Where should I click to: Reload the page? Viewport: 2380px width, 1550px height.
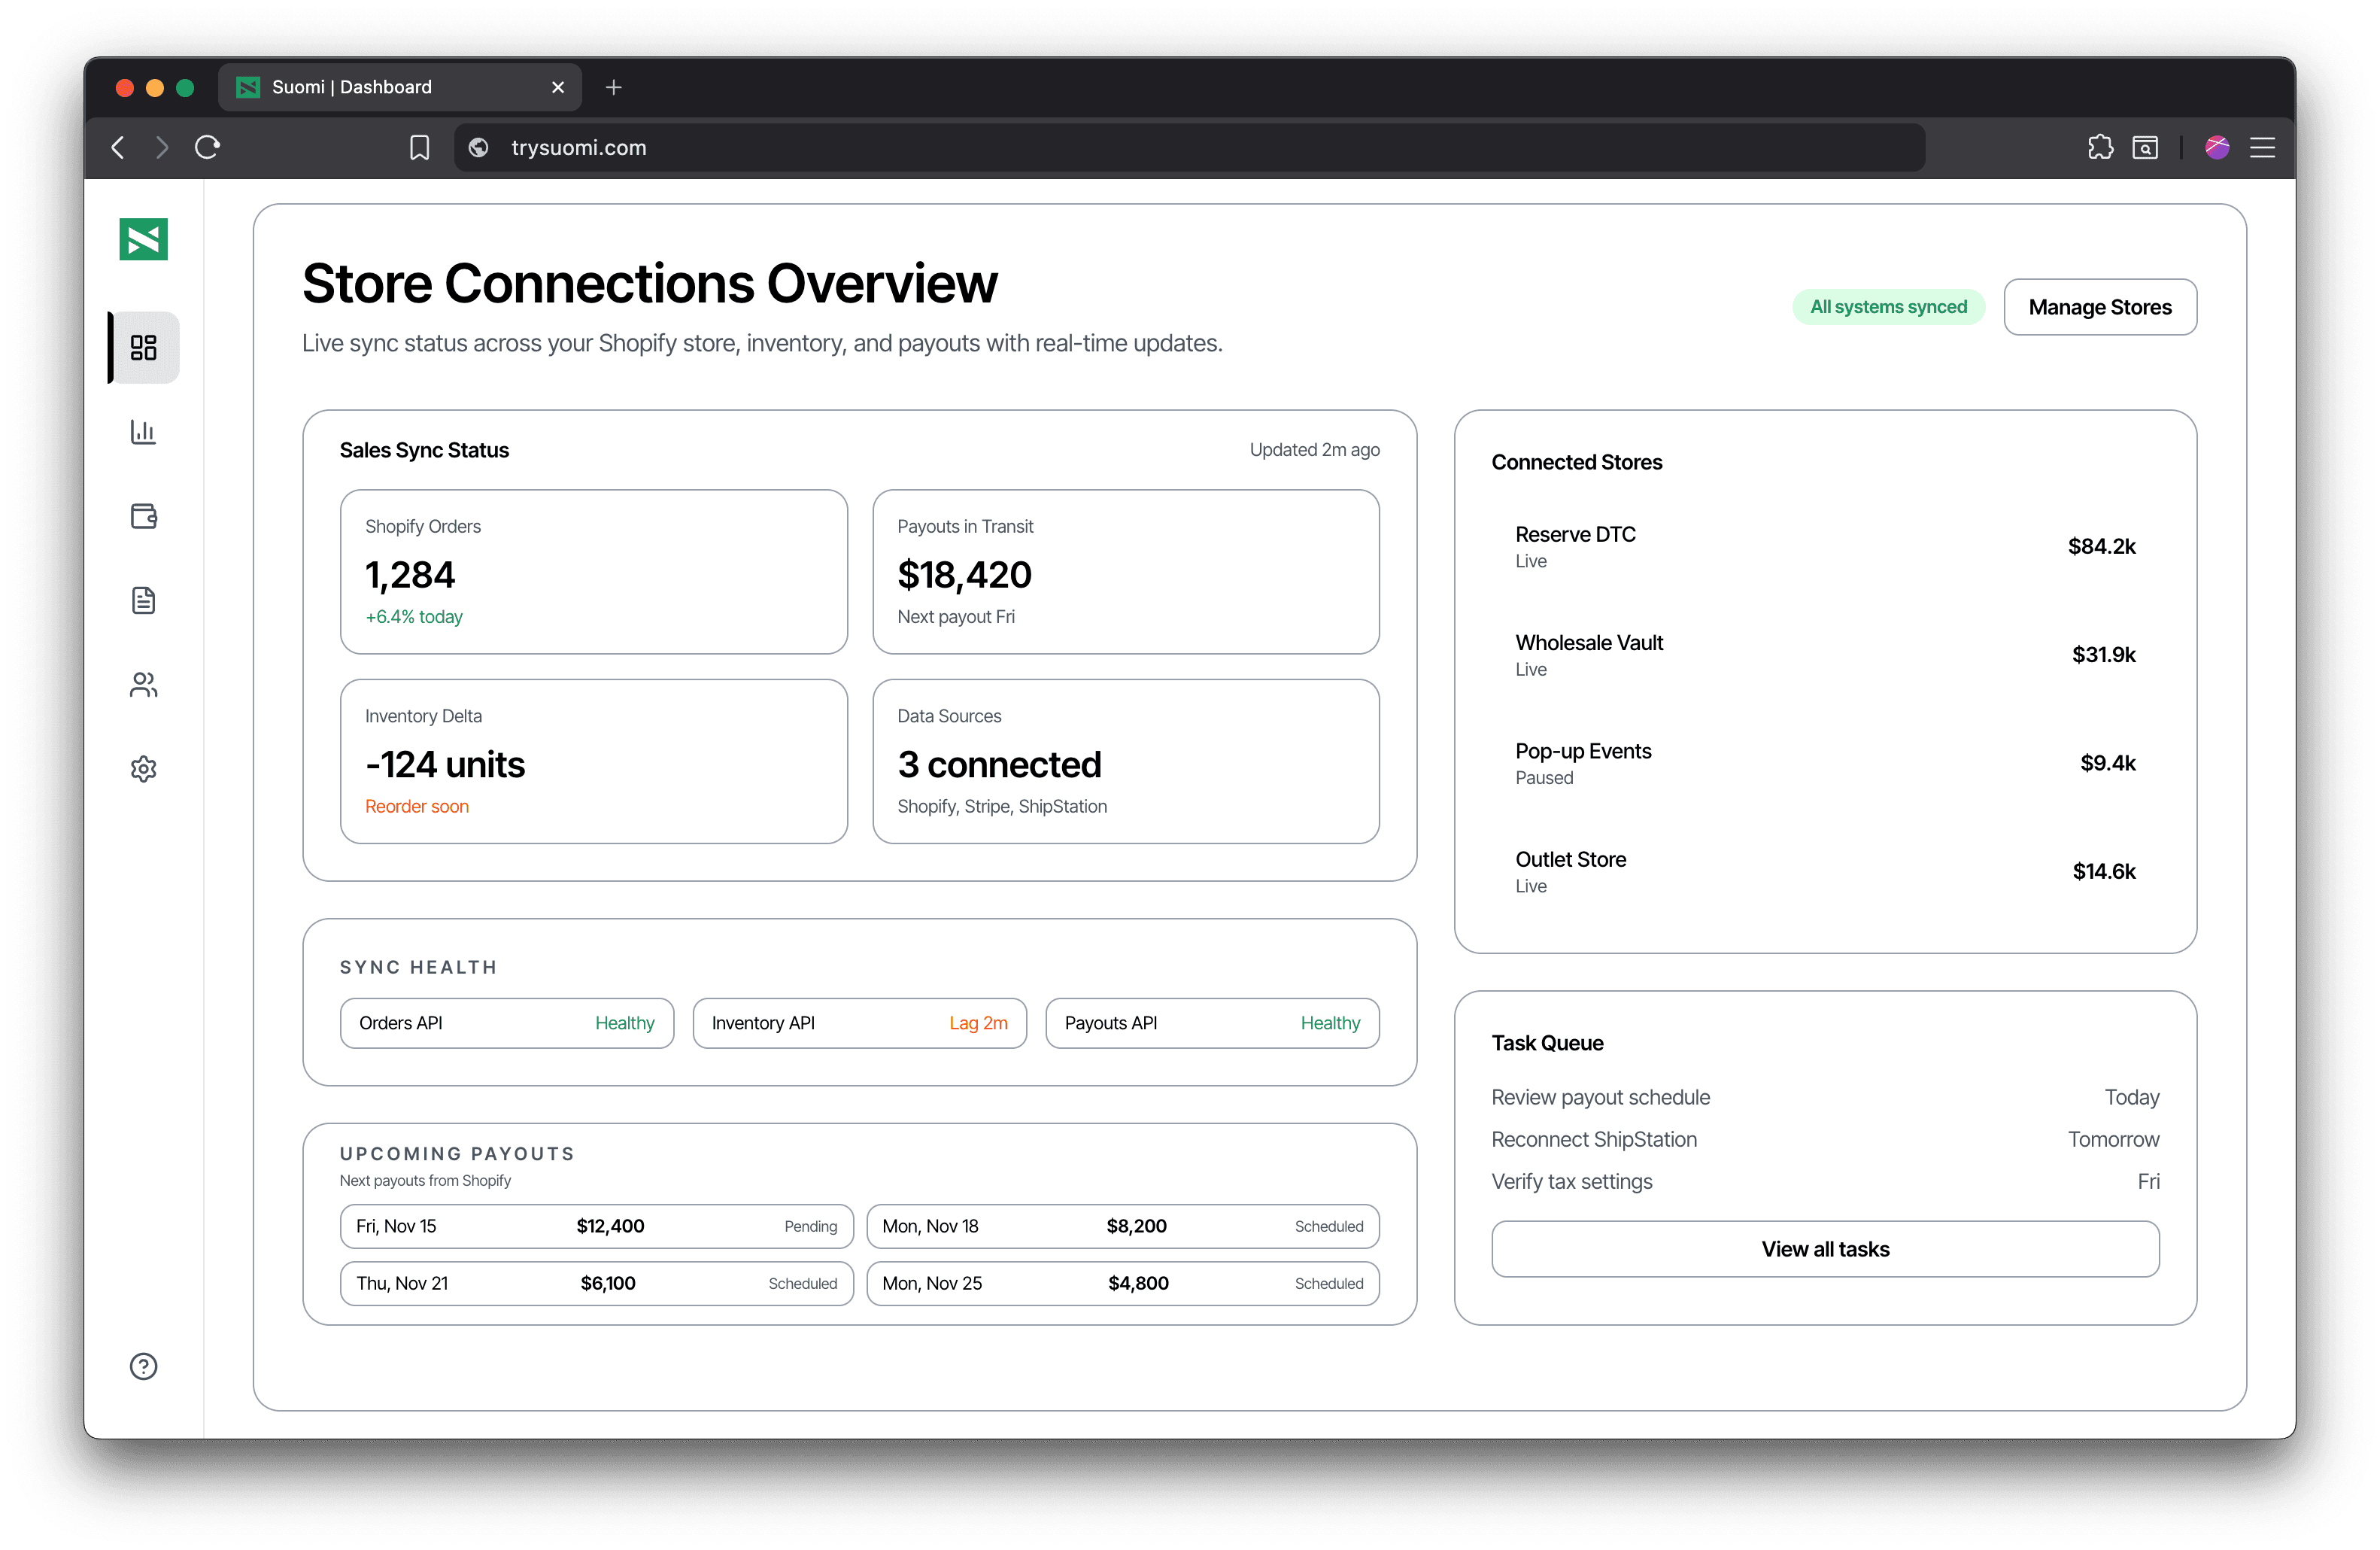click(207, 148)
